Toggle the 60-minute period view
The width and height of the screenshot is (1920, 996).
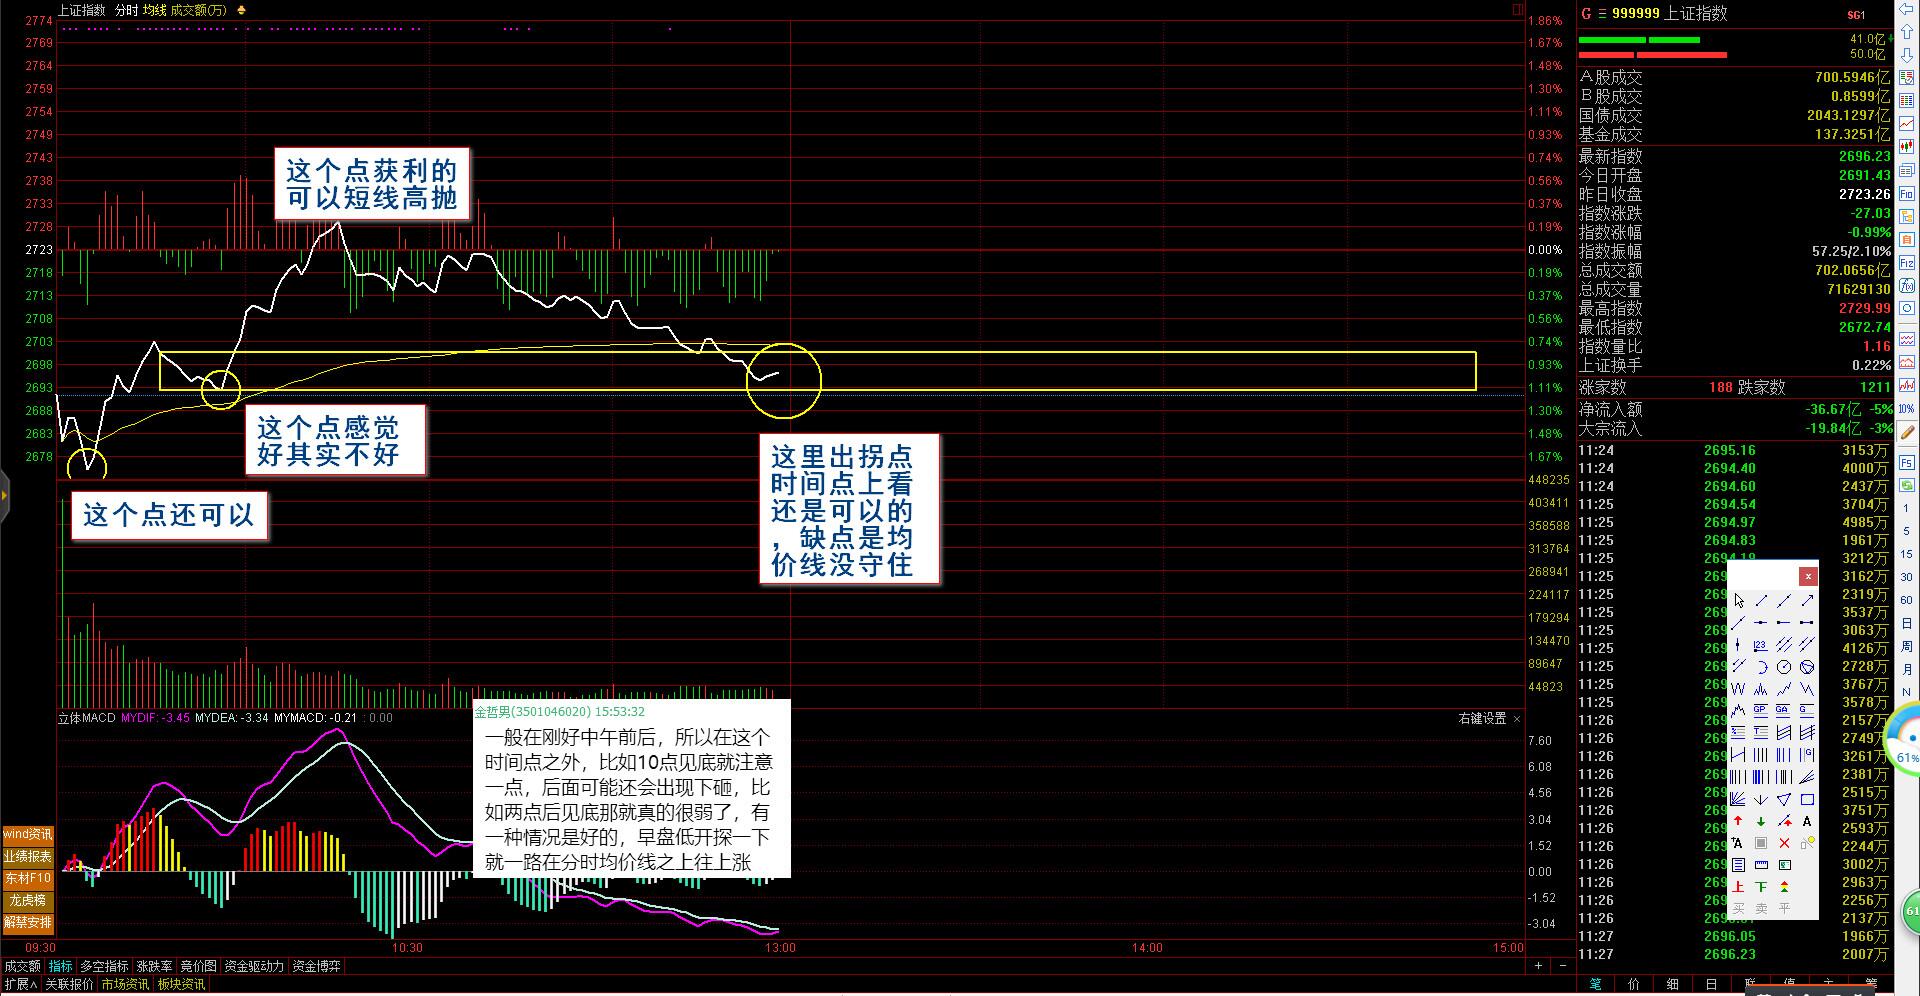click(1907, 600)
